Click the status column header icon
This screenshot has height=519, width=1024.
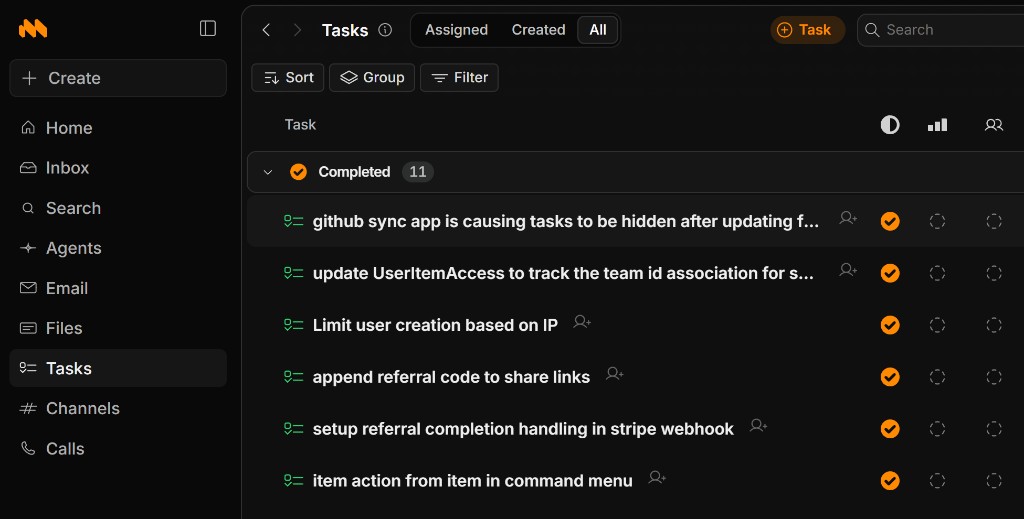click(889, 125)
